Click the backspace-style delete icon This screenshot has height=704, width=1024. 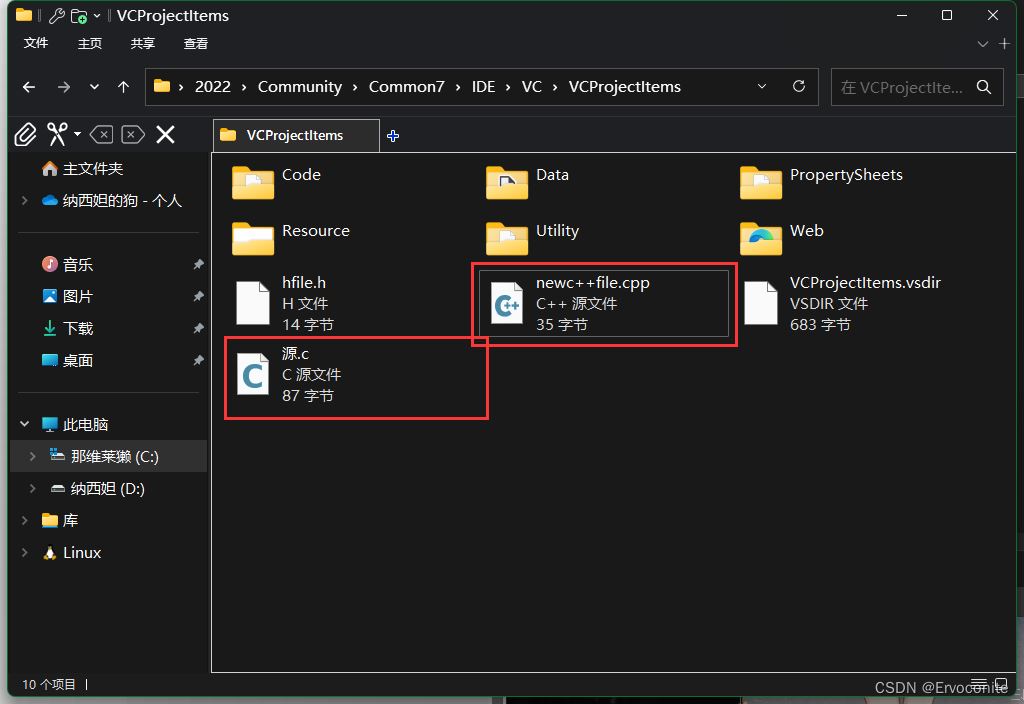click(101, 135)
